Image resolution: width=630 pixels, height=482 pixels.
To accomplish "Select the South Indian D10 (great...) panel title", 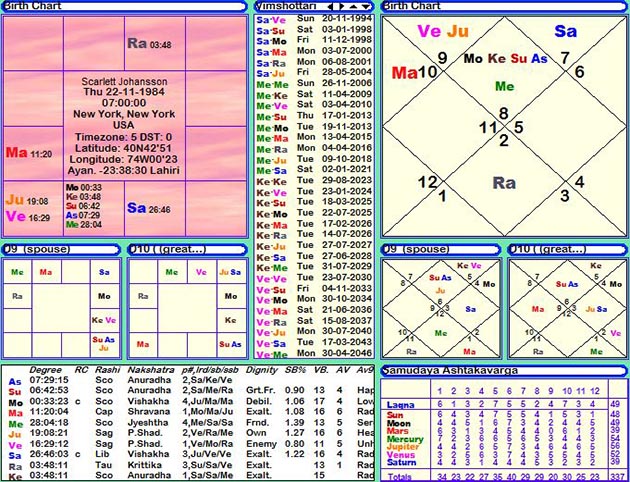I will point(167,249).
